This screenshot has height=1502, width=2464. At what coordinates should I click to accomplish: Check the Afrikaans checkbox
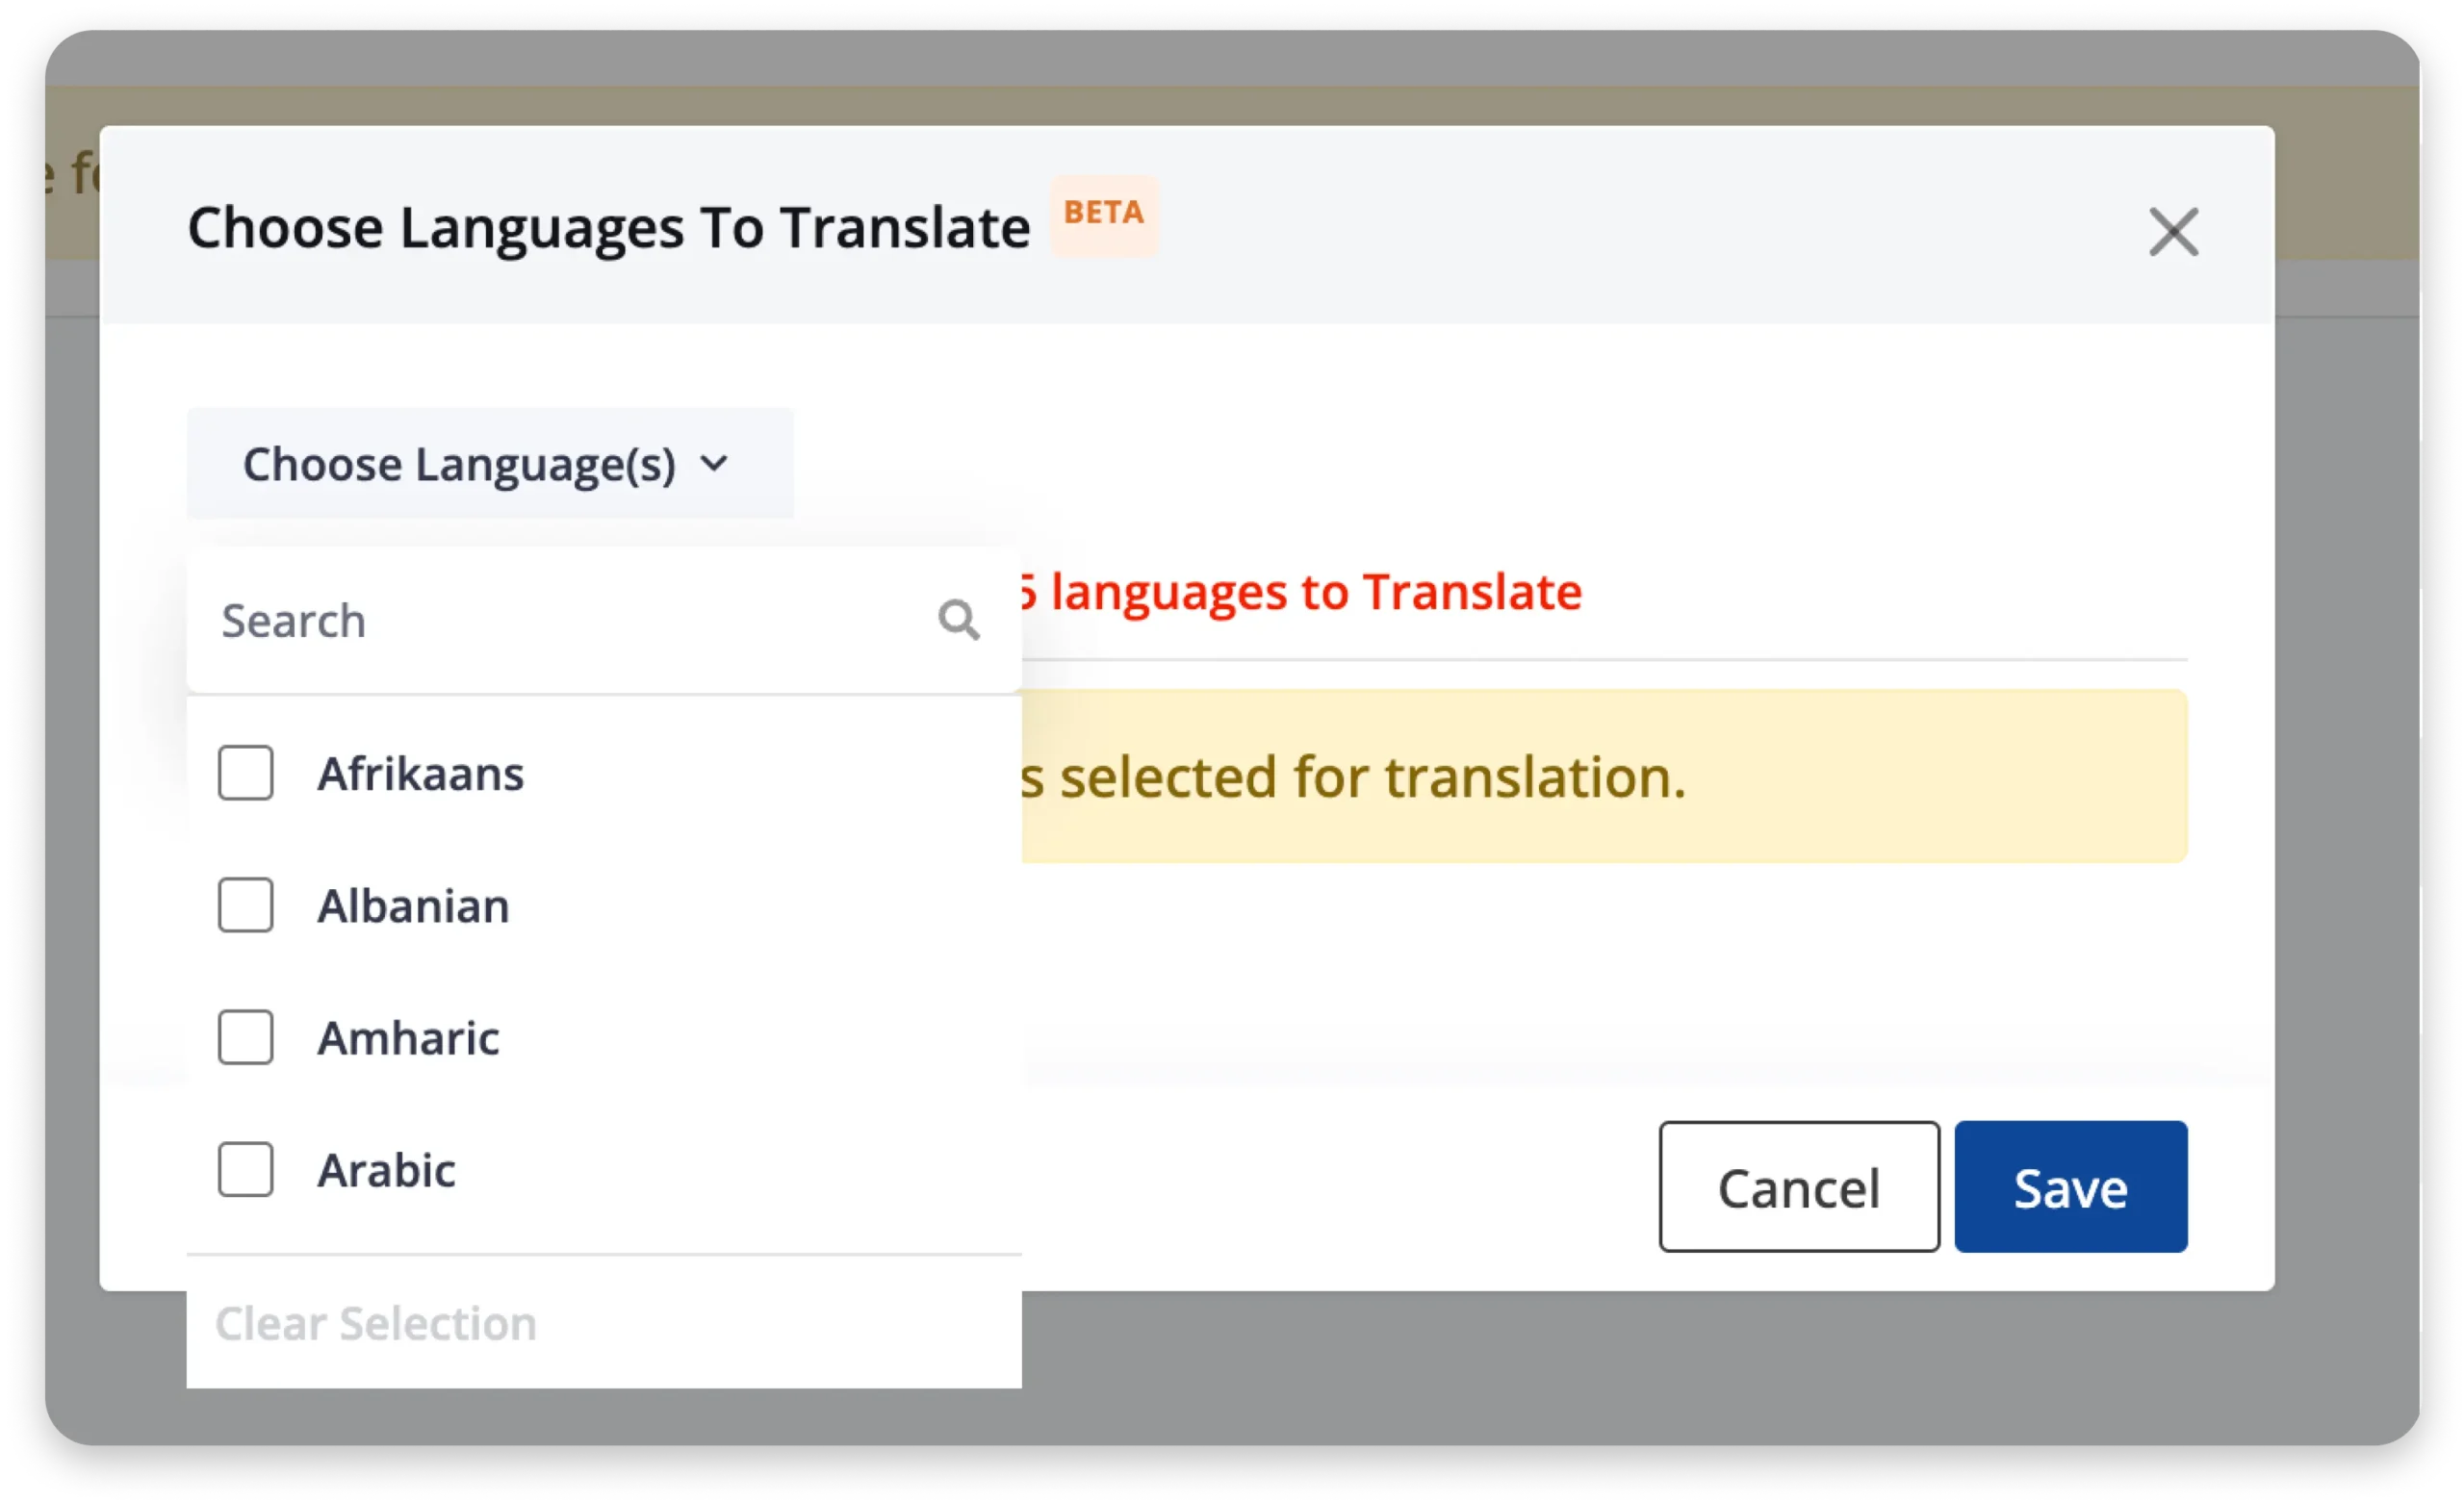tap(246, 773)
